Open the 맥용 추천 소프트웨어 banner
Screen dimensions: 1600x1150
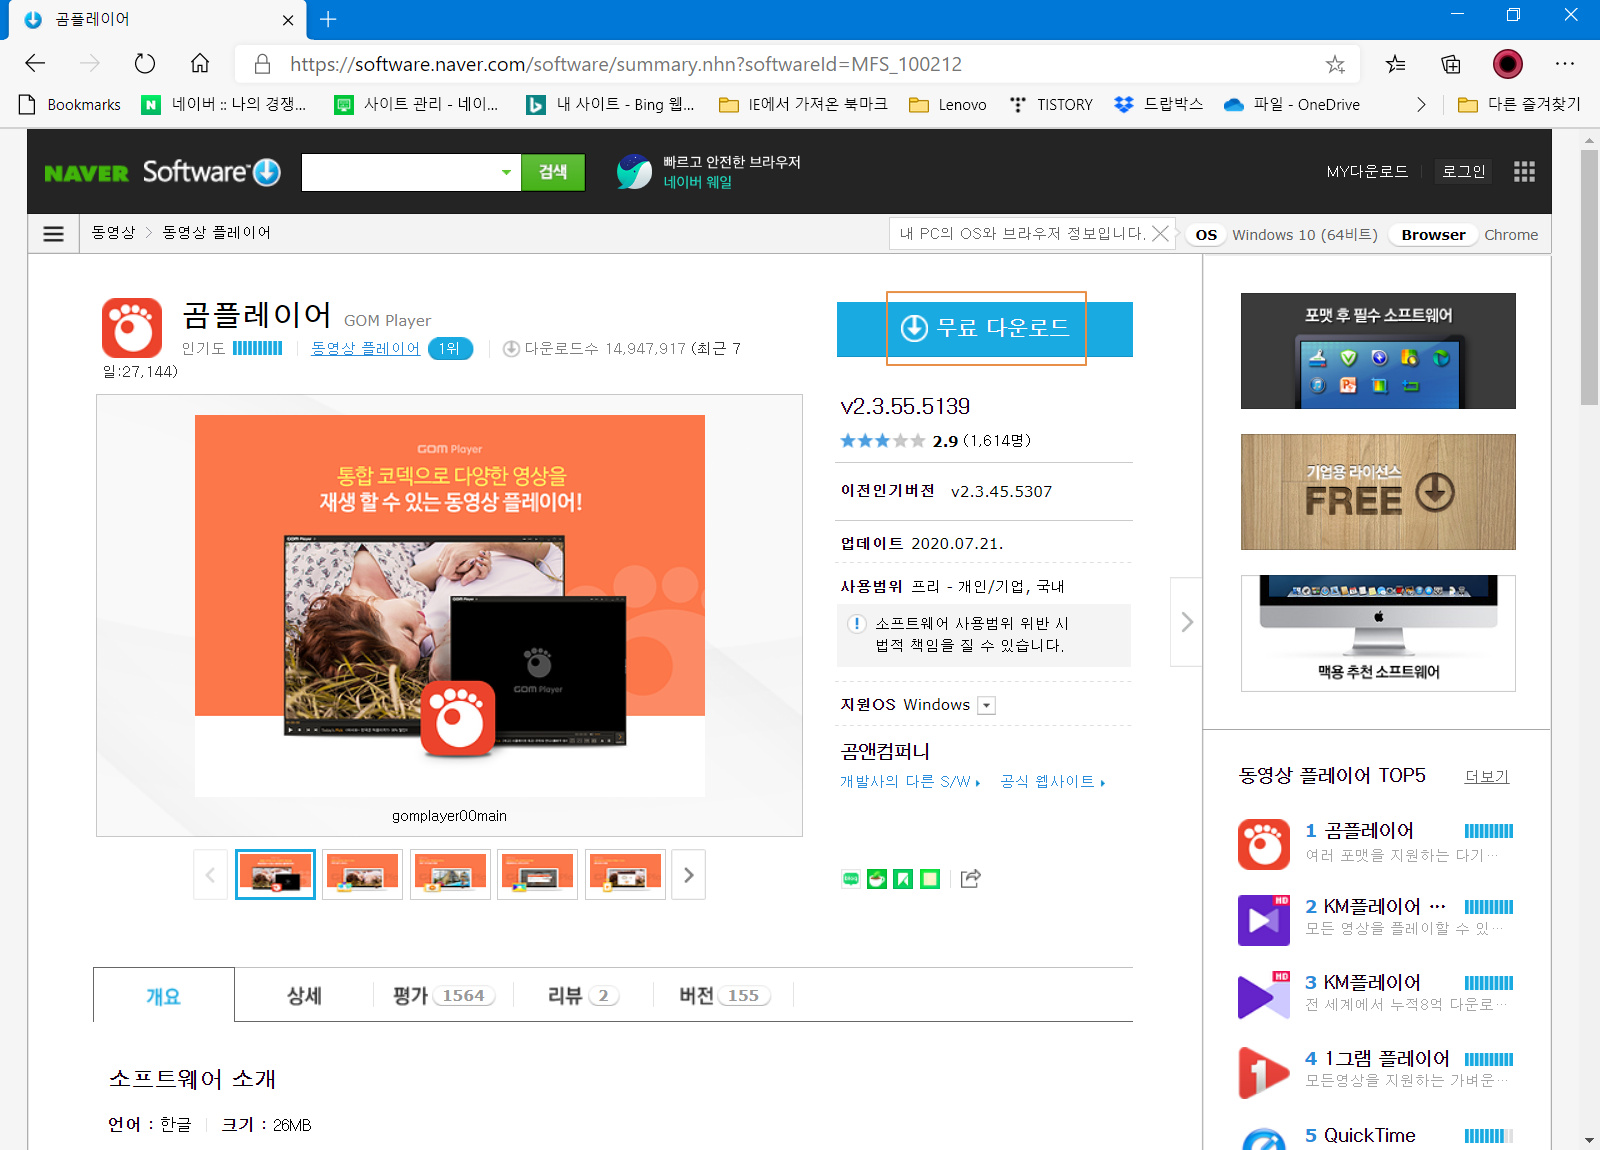[1378, 633]
